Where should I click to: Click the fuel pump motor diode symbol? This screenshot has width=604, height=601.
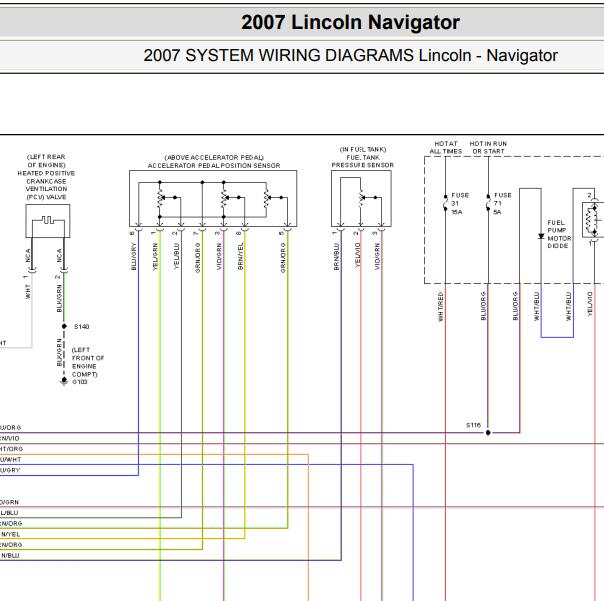coord(541,236)
